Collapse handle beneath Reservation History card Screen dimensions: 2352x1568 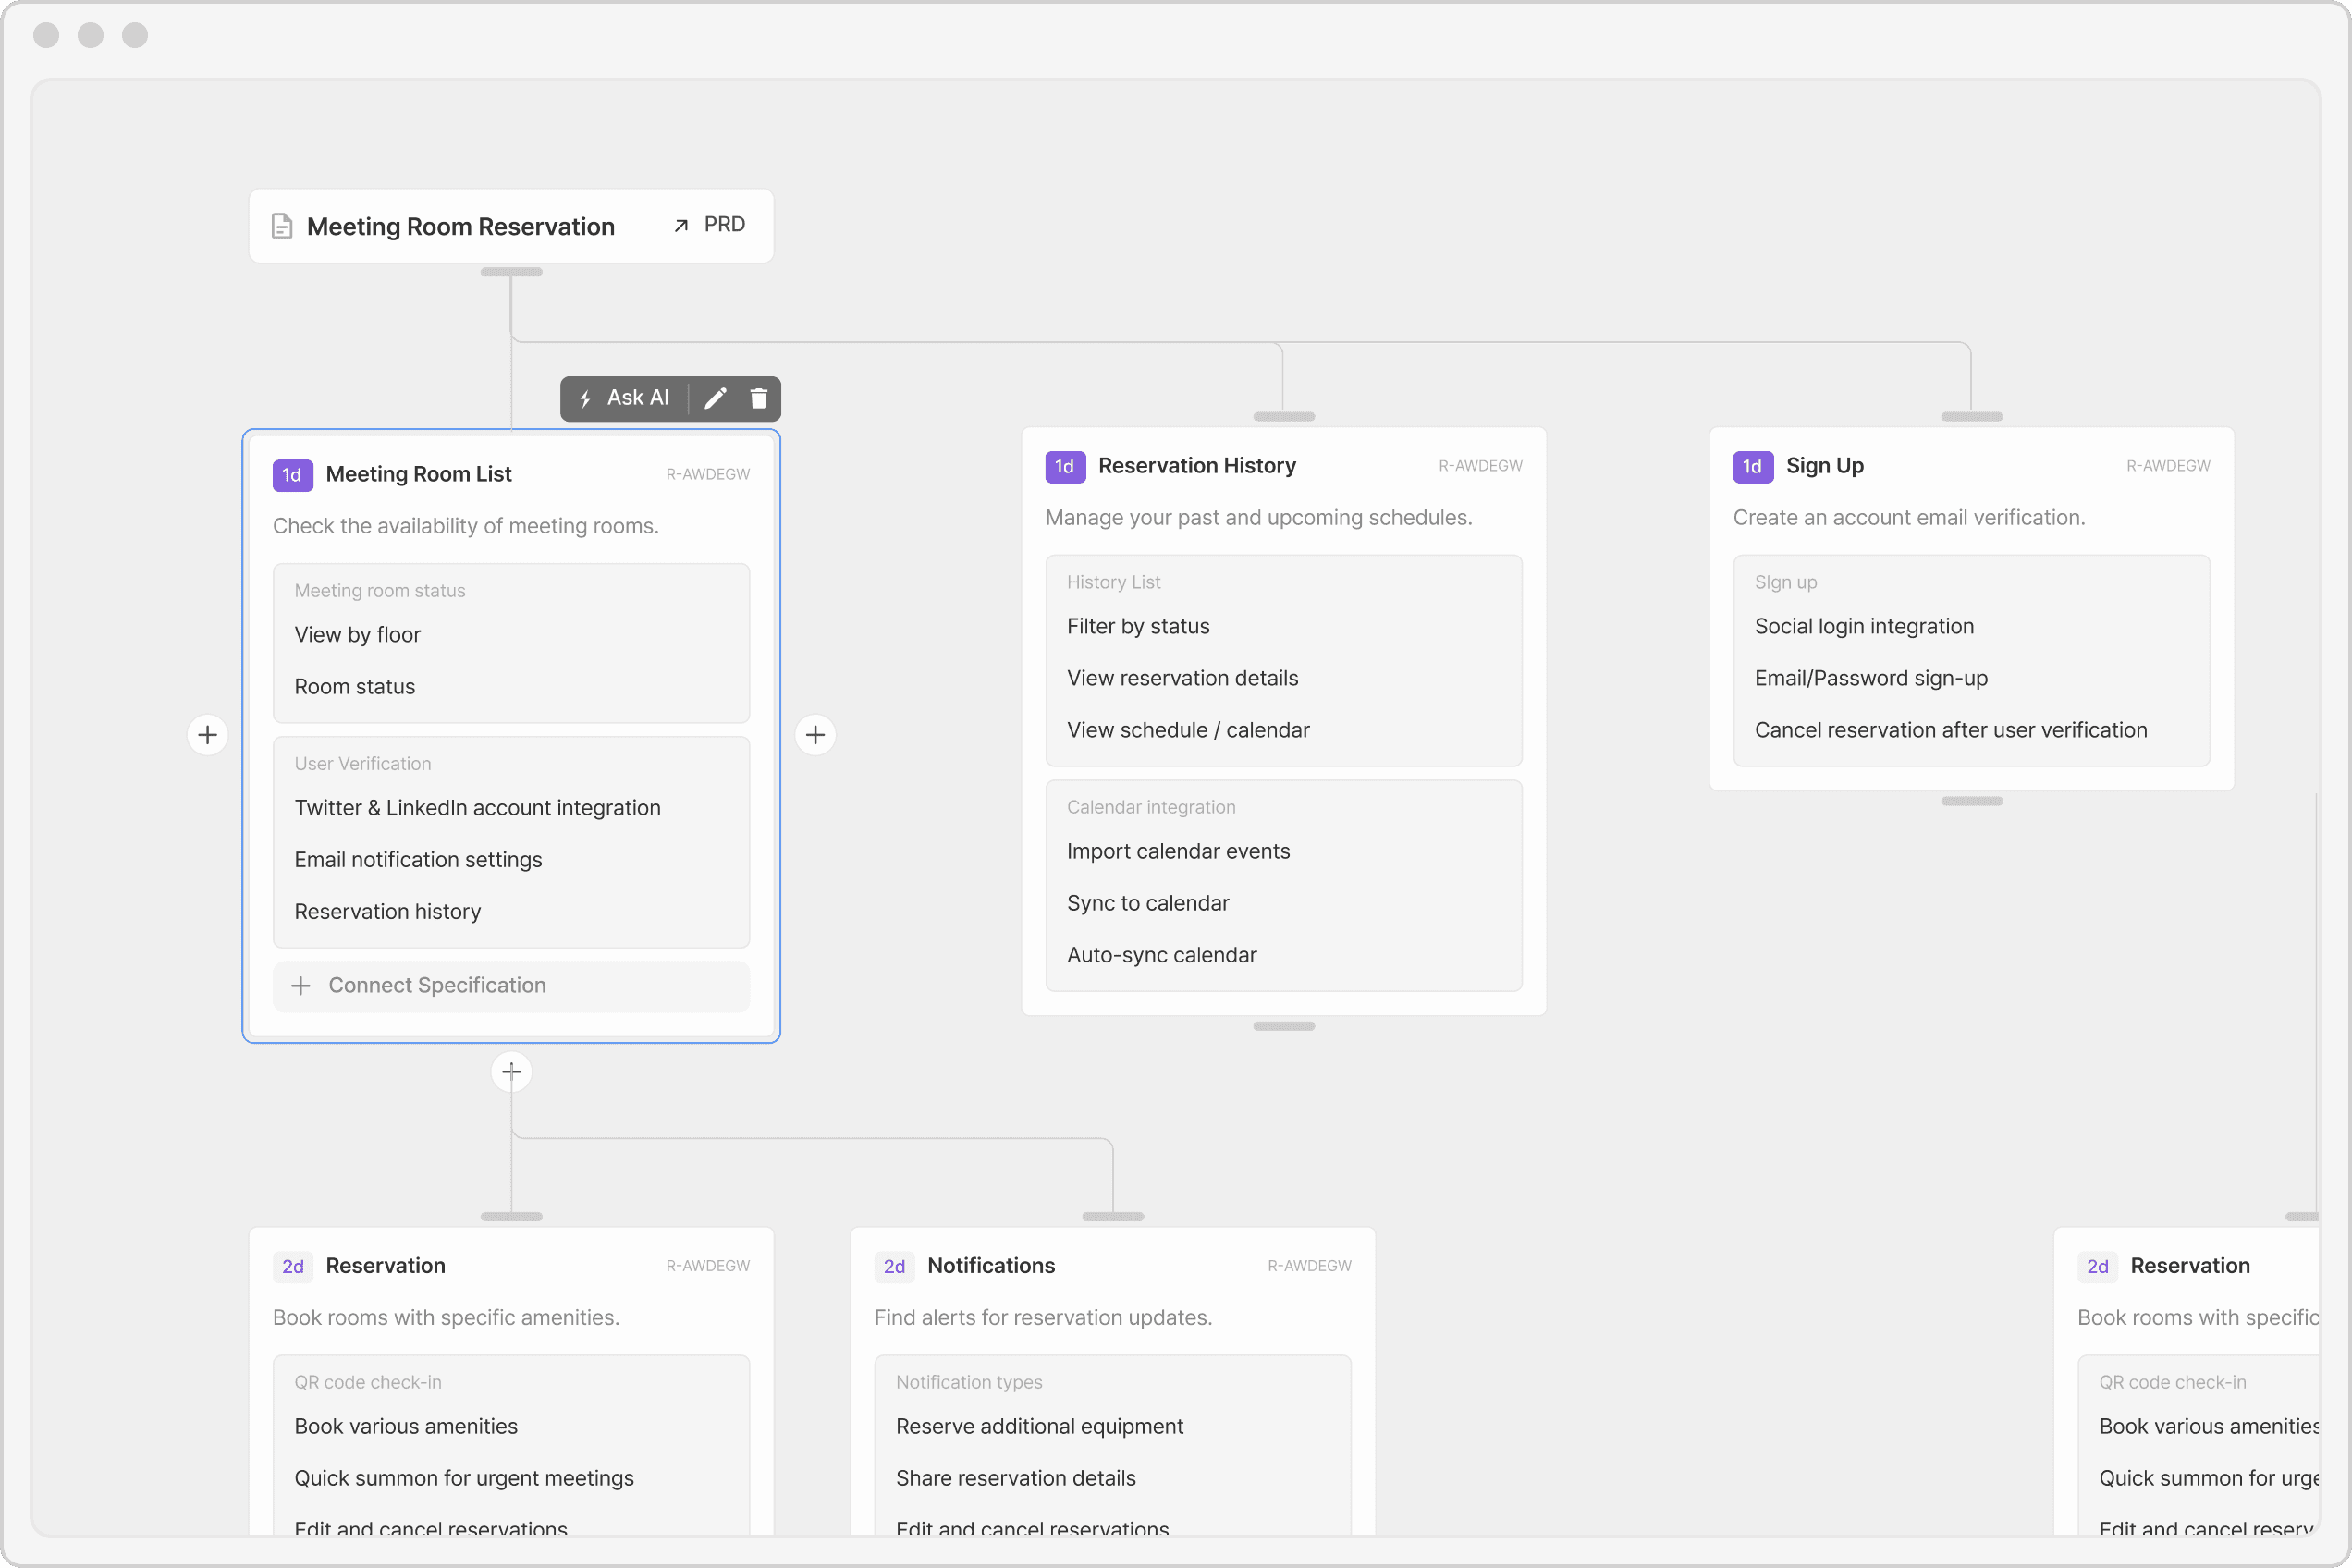point(1283,1026)
